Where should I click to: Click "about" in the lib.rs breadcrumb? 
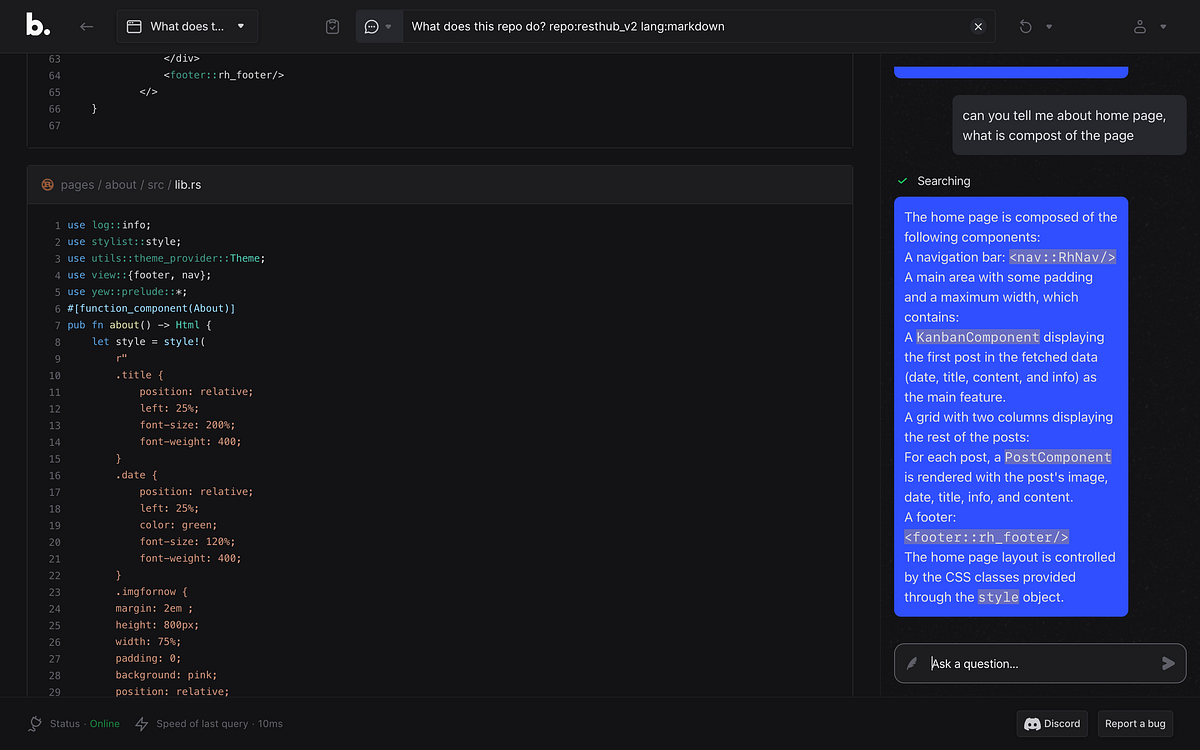pos(121,184)
